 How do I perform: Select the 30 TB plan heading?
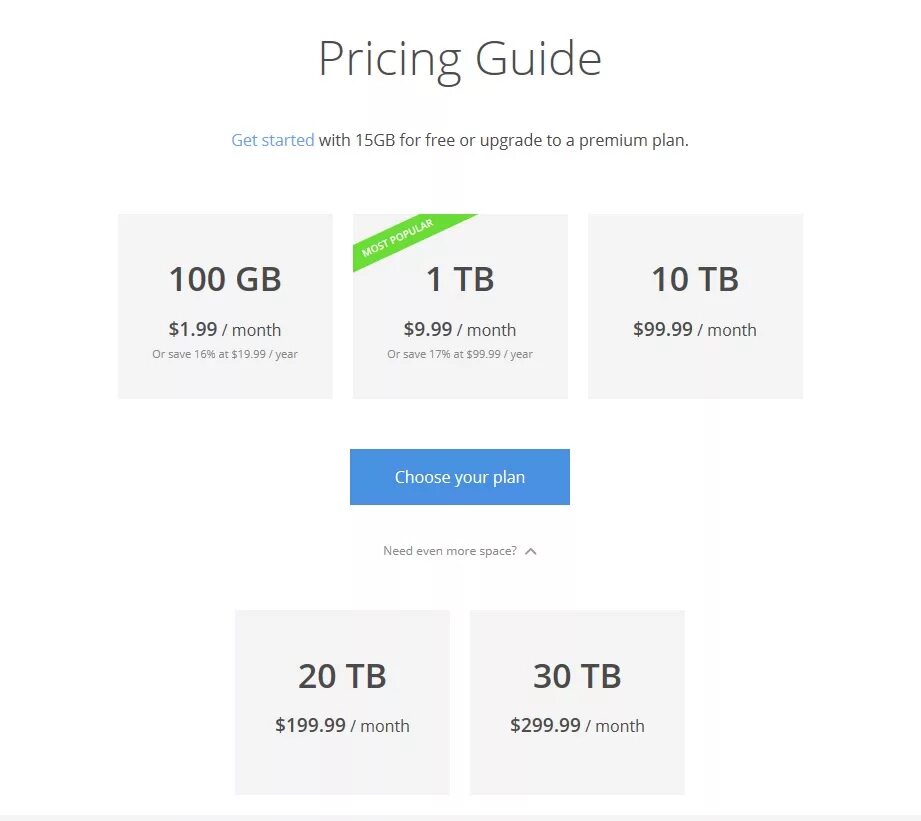pyautogui.click(x=577, y=676)
